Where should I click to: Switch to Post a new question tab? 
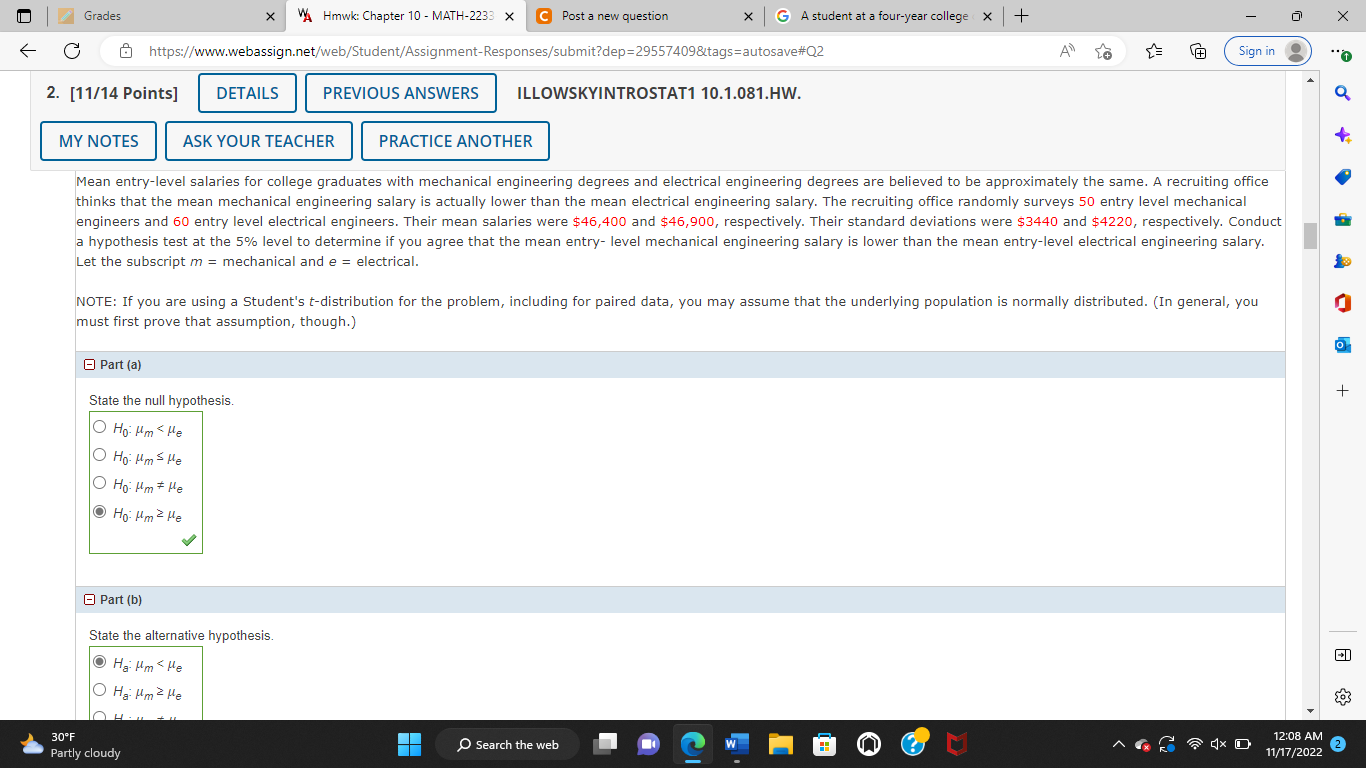click(x=644, y=16)
